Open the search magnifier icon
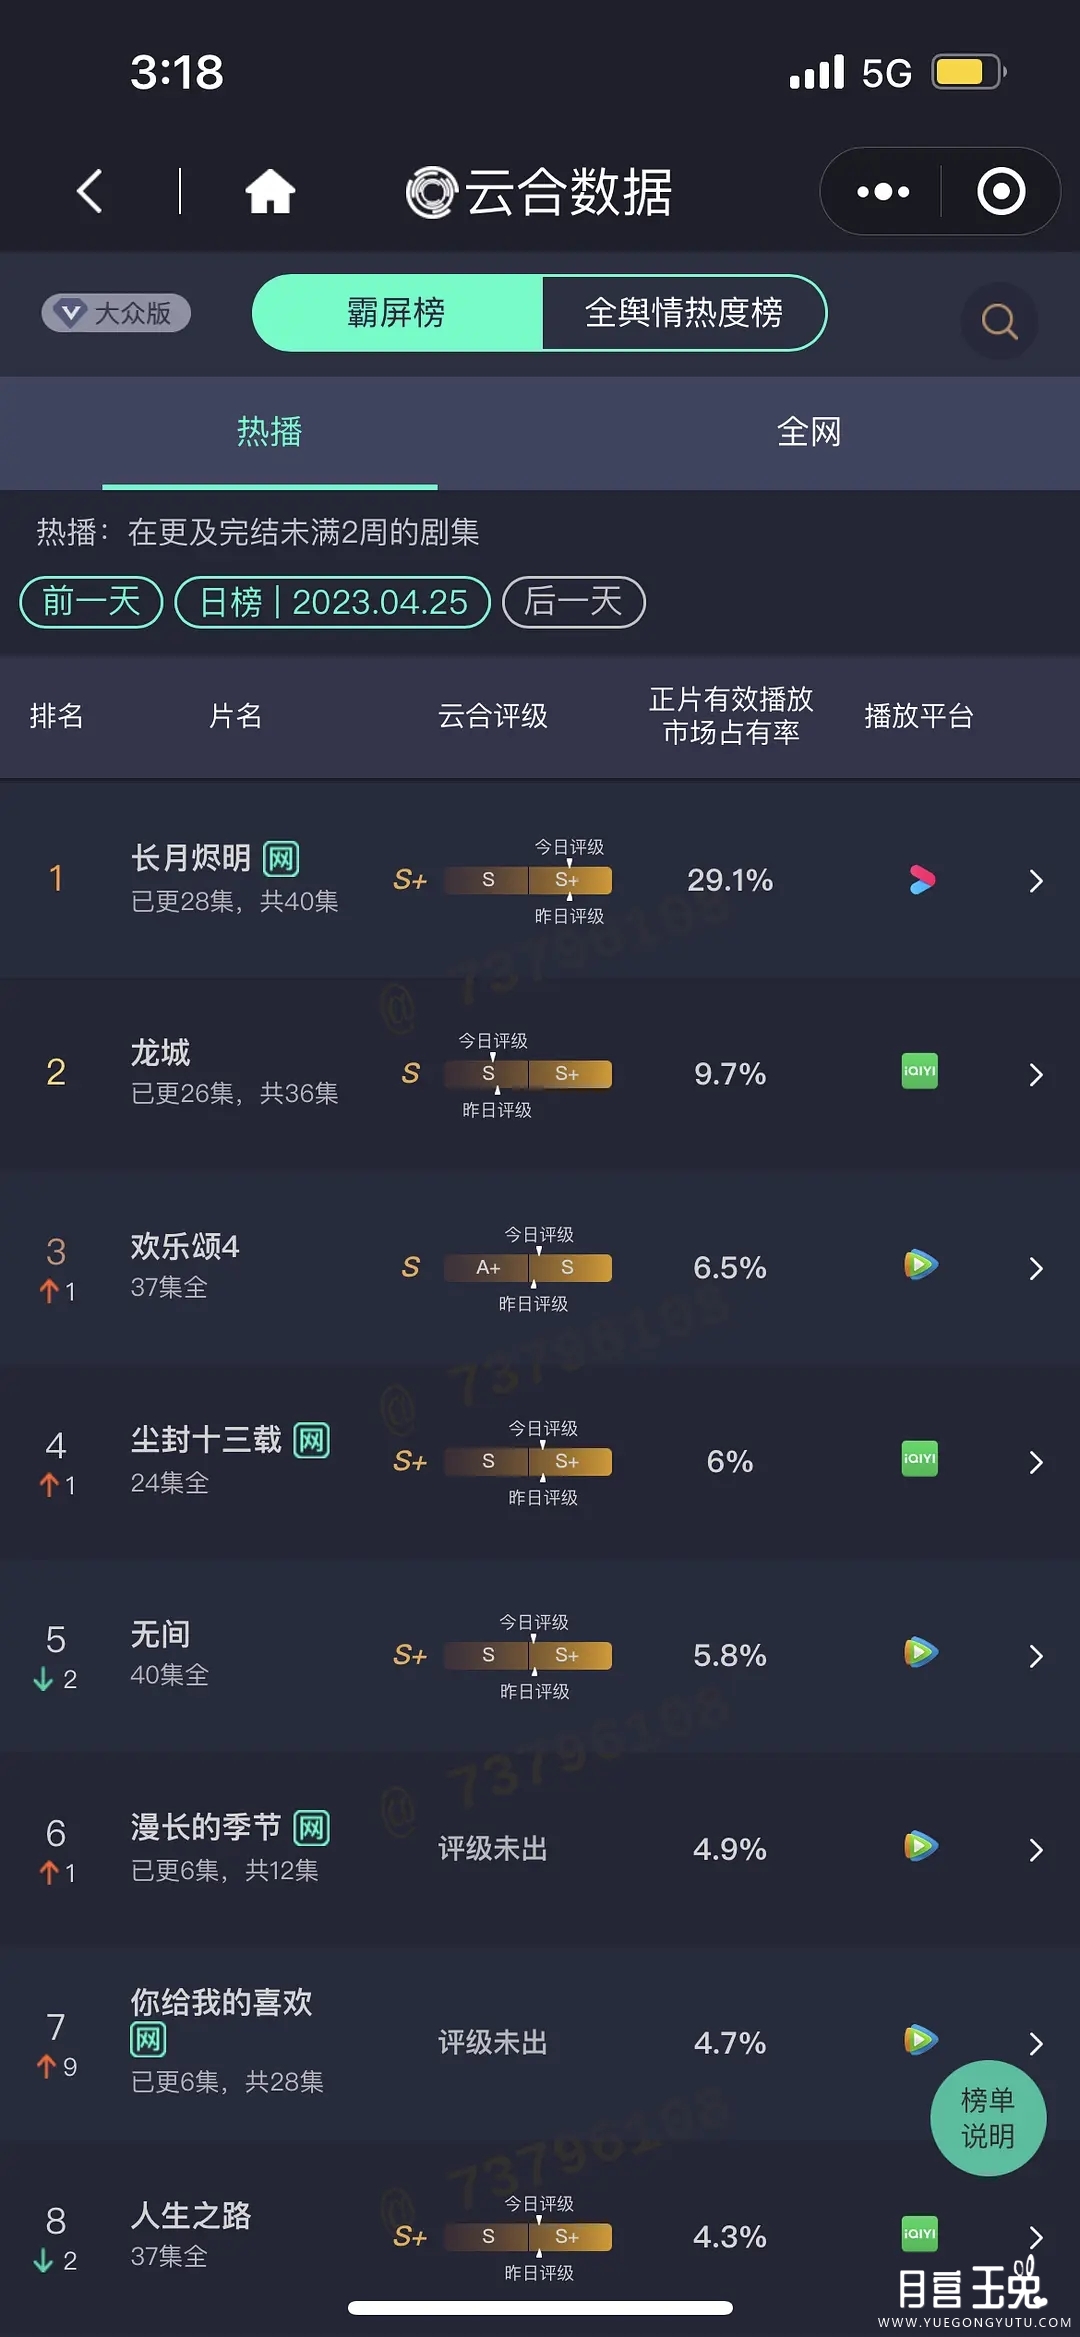Image resolution: width=1080 pixels, height=2337 pixels. (x=998, y=321)
